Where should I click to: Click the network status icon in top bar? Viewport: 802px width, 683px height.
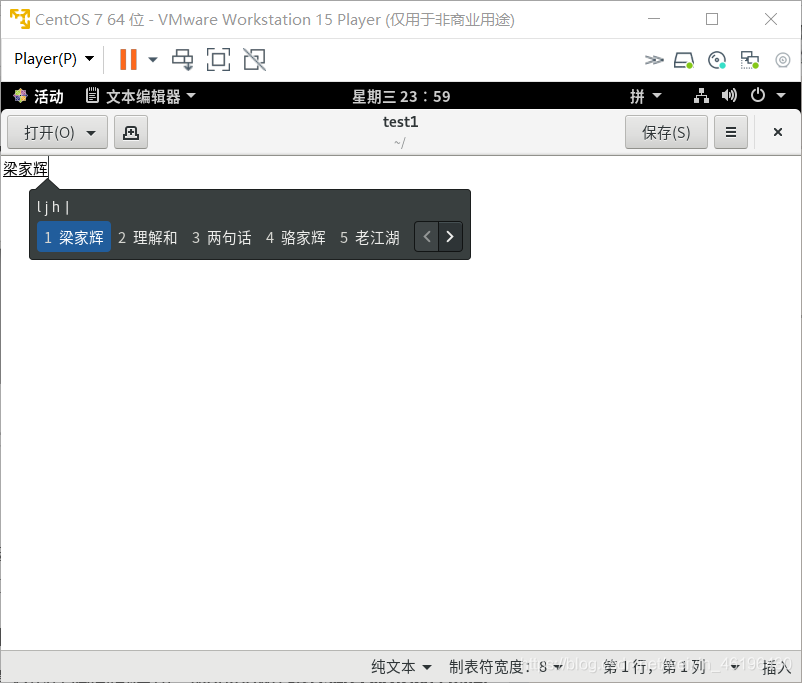point(701,96)
